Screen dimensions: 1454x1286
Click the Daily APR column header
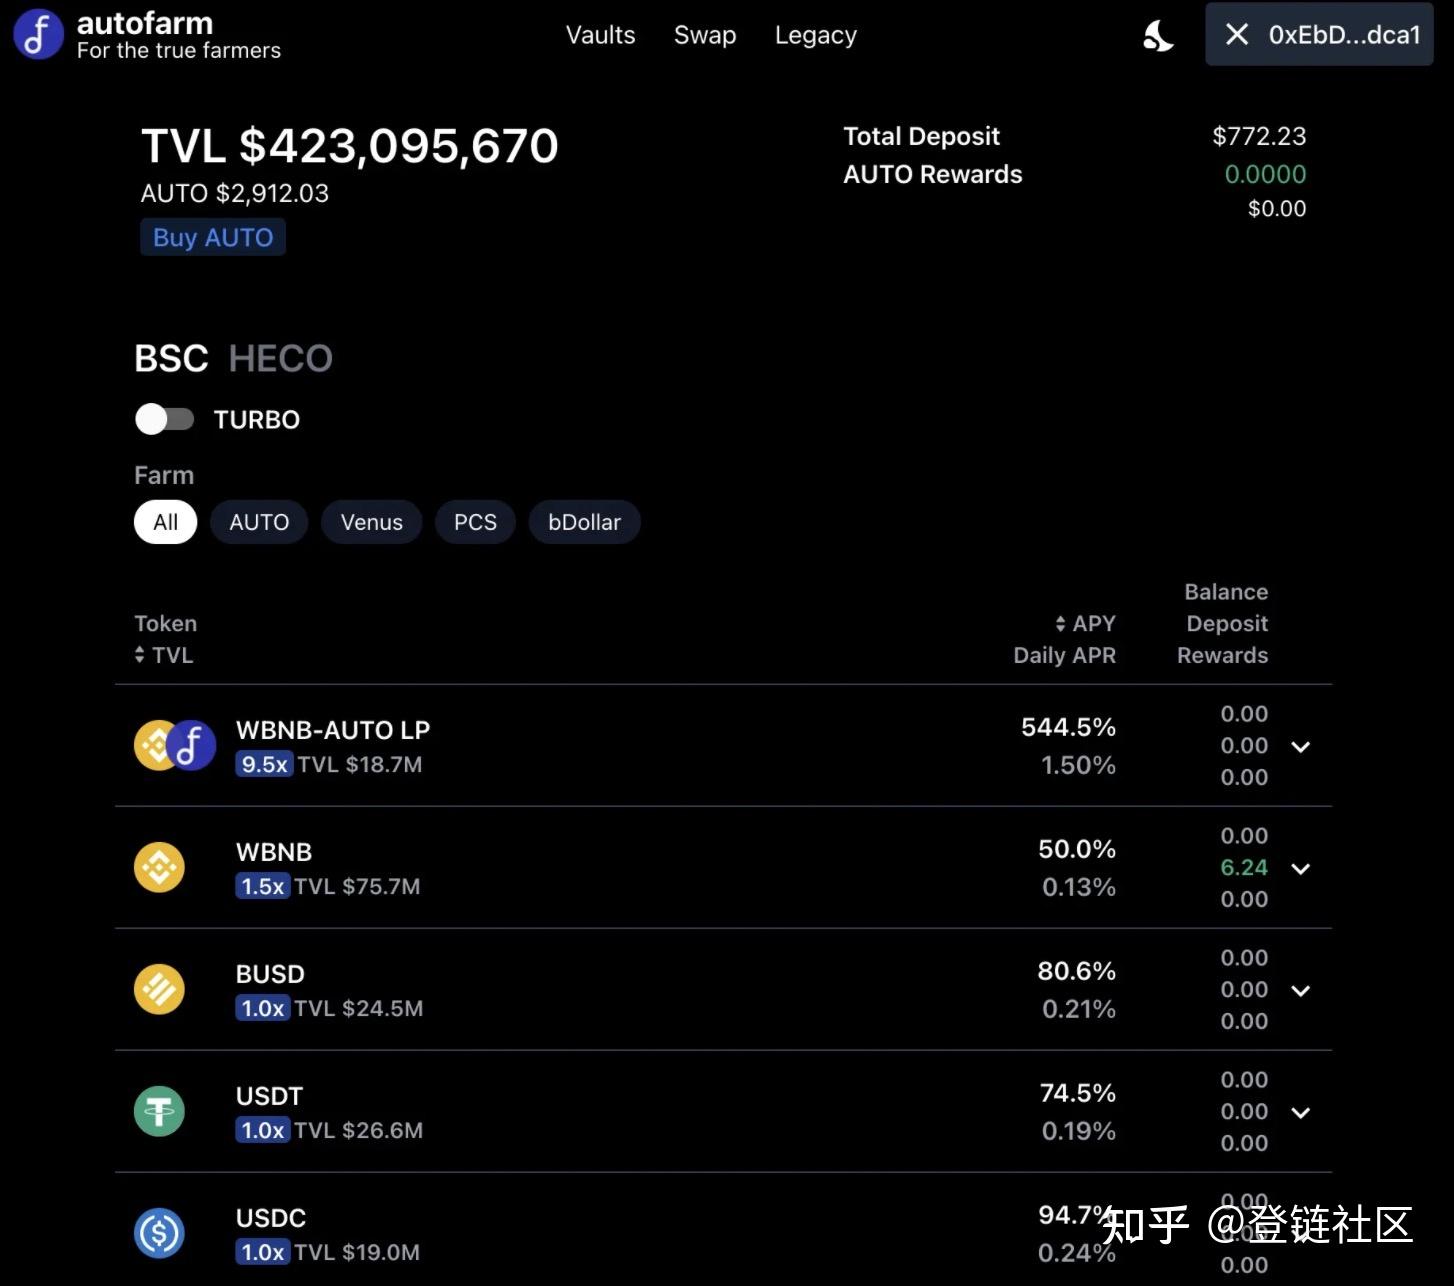pyautogui.click(x=1064, y=655)
